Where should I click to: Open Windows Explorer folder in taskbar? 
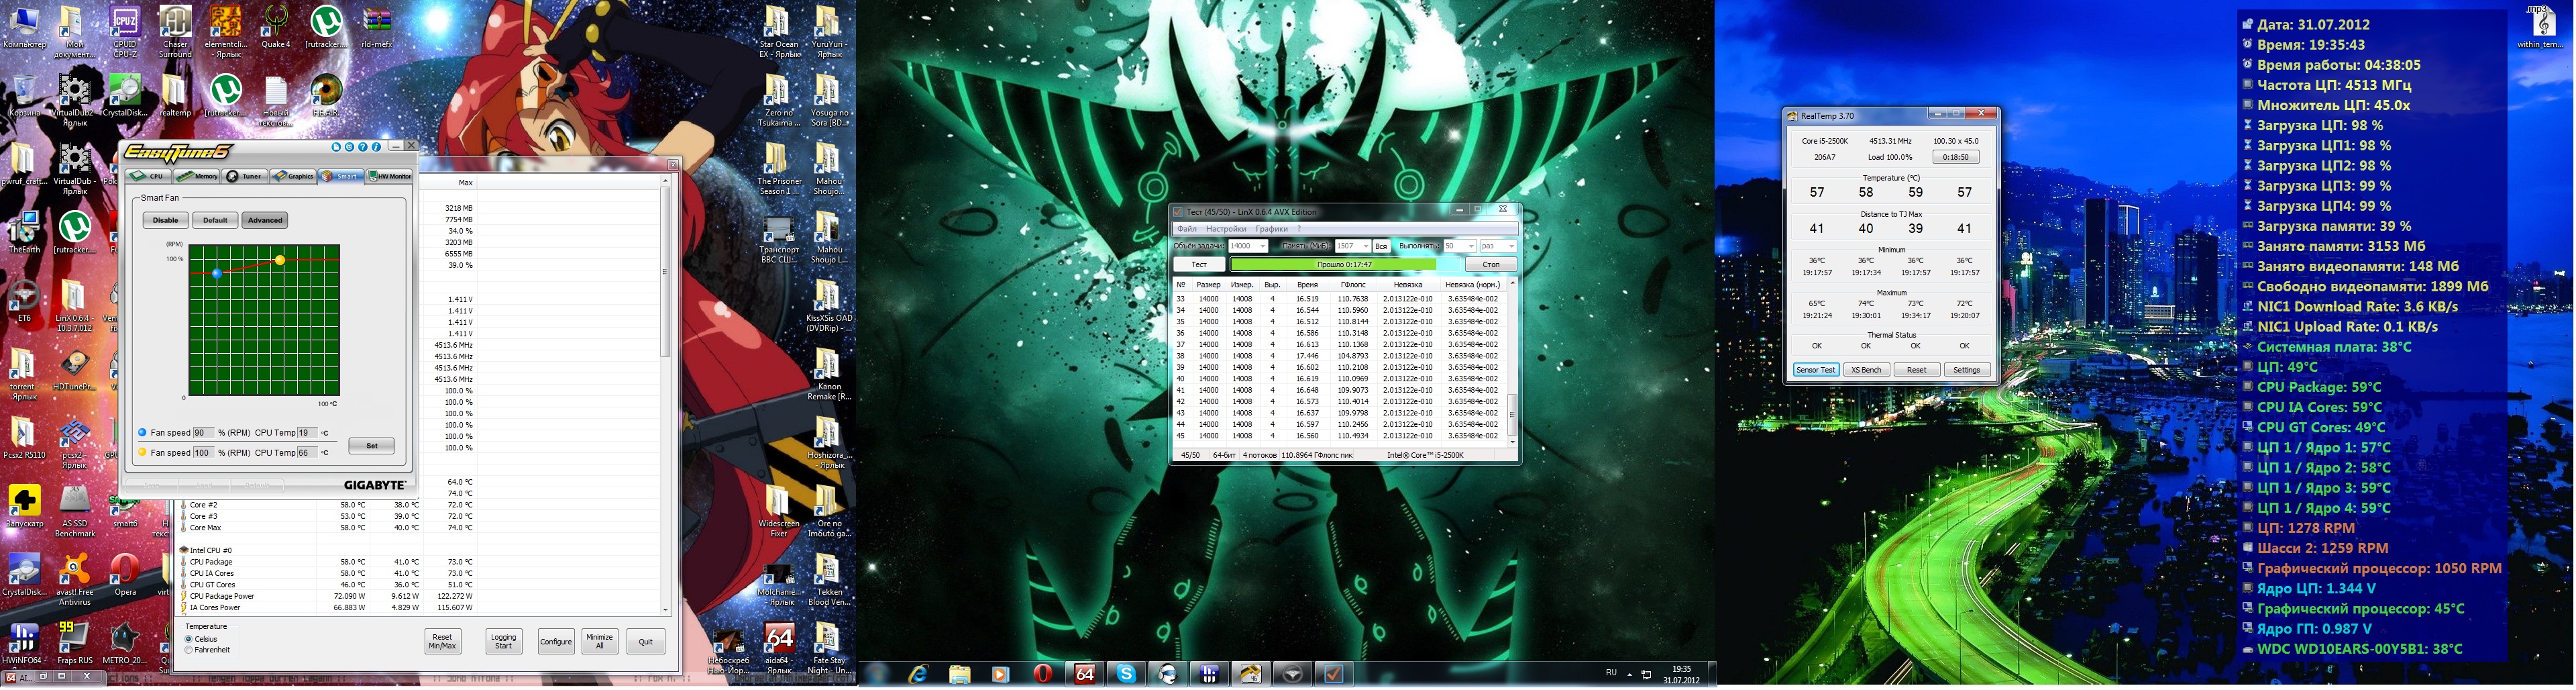959,674
